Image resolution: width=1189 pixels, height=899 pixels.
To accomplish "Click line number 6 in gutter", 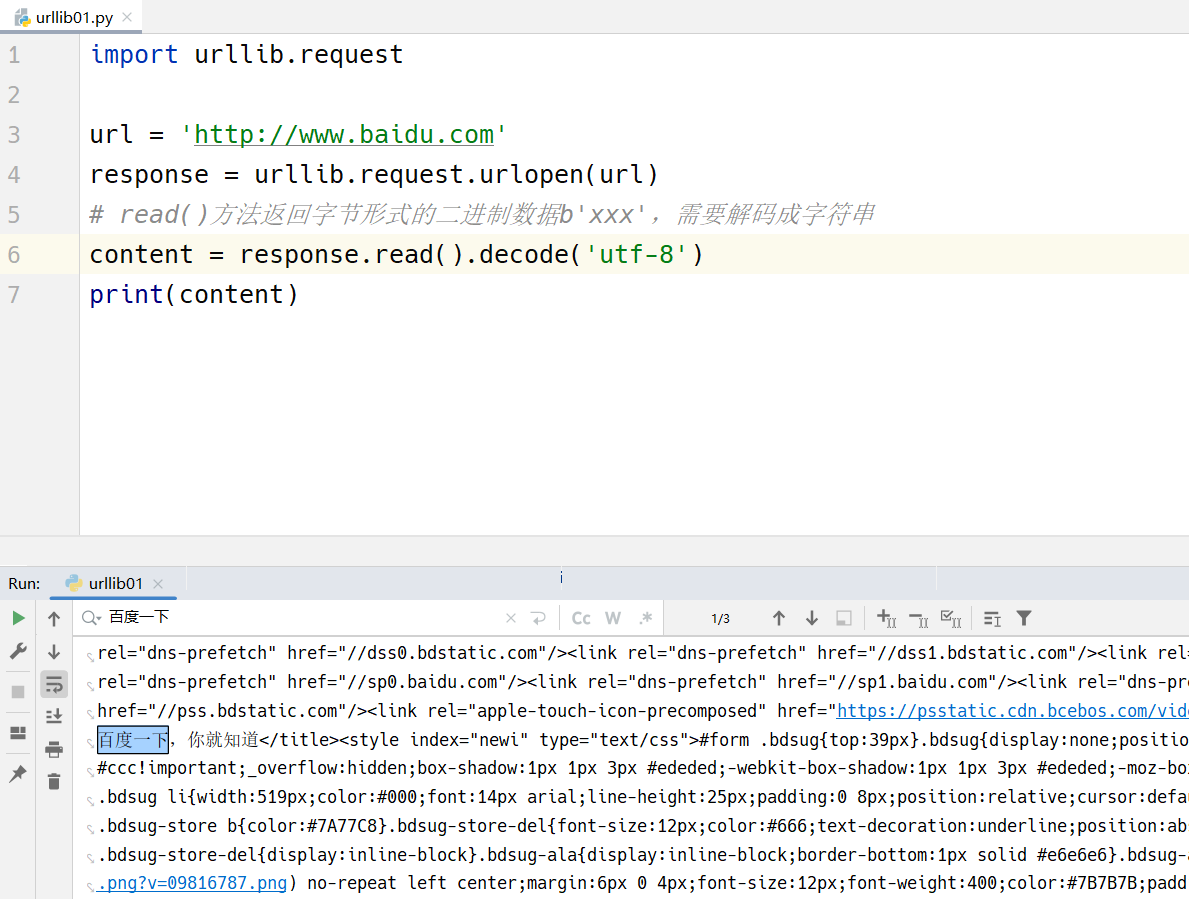I will [x=14, y=255].
